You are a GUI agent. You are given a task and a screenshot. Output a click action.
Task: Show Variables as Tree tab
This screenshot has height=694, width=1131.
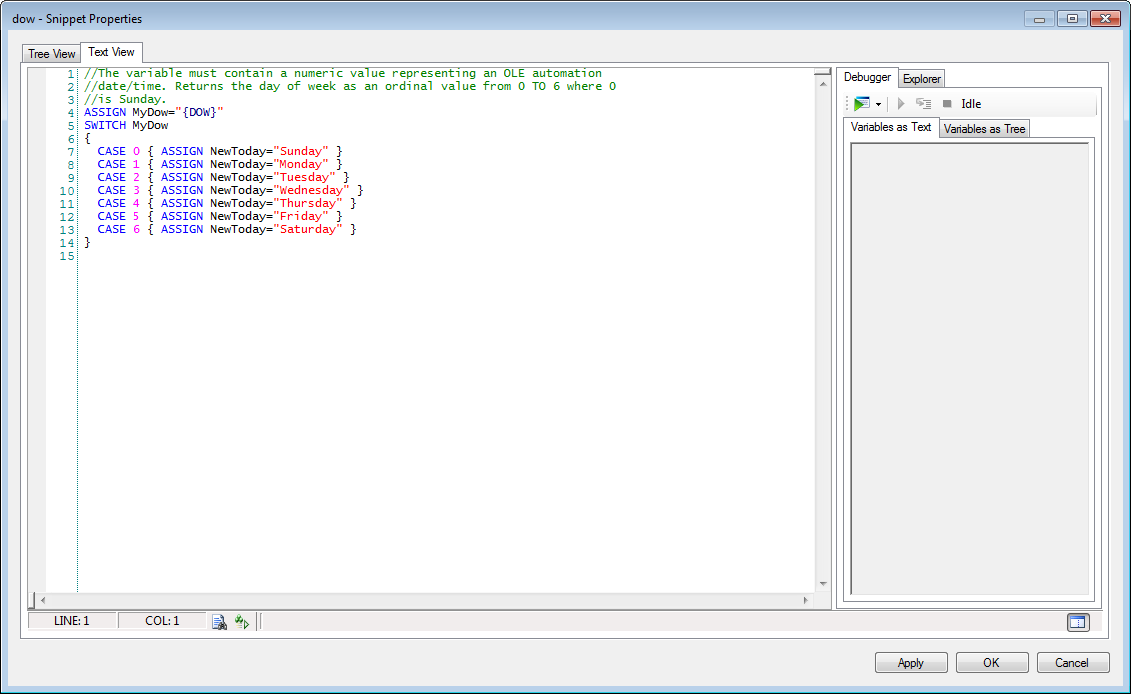(984, 129)
